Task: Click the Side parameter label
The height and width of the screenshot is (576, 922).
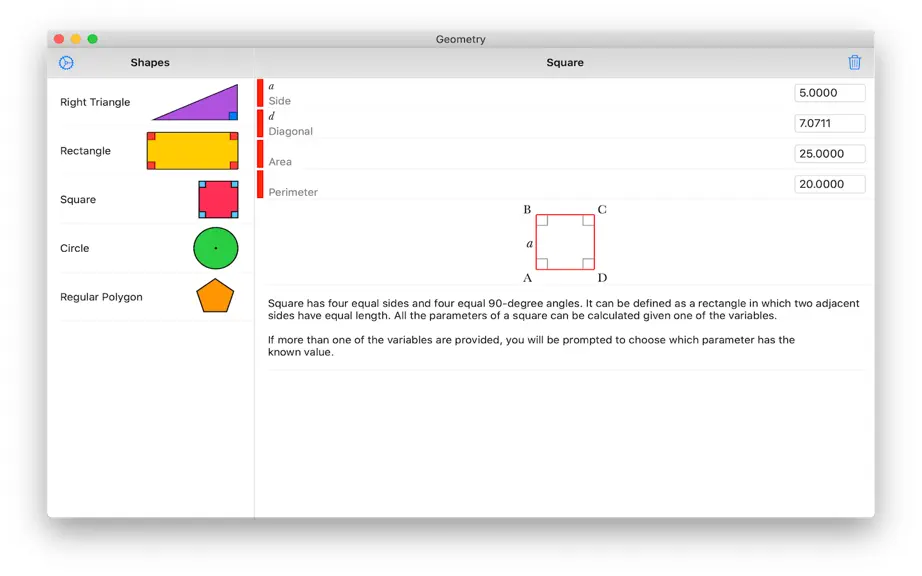Action: tap(279, 101)
